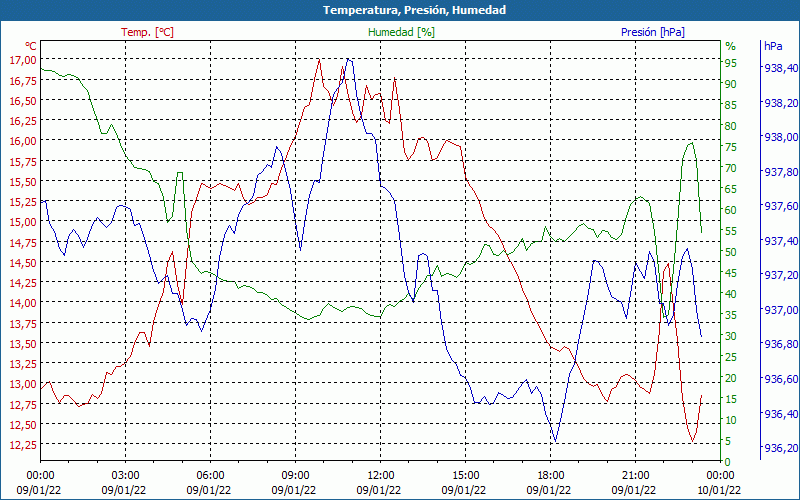Click temperature axis value 14,00
The image size is (800, 500).
coord(23,303)
